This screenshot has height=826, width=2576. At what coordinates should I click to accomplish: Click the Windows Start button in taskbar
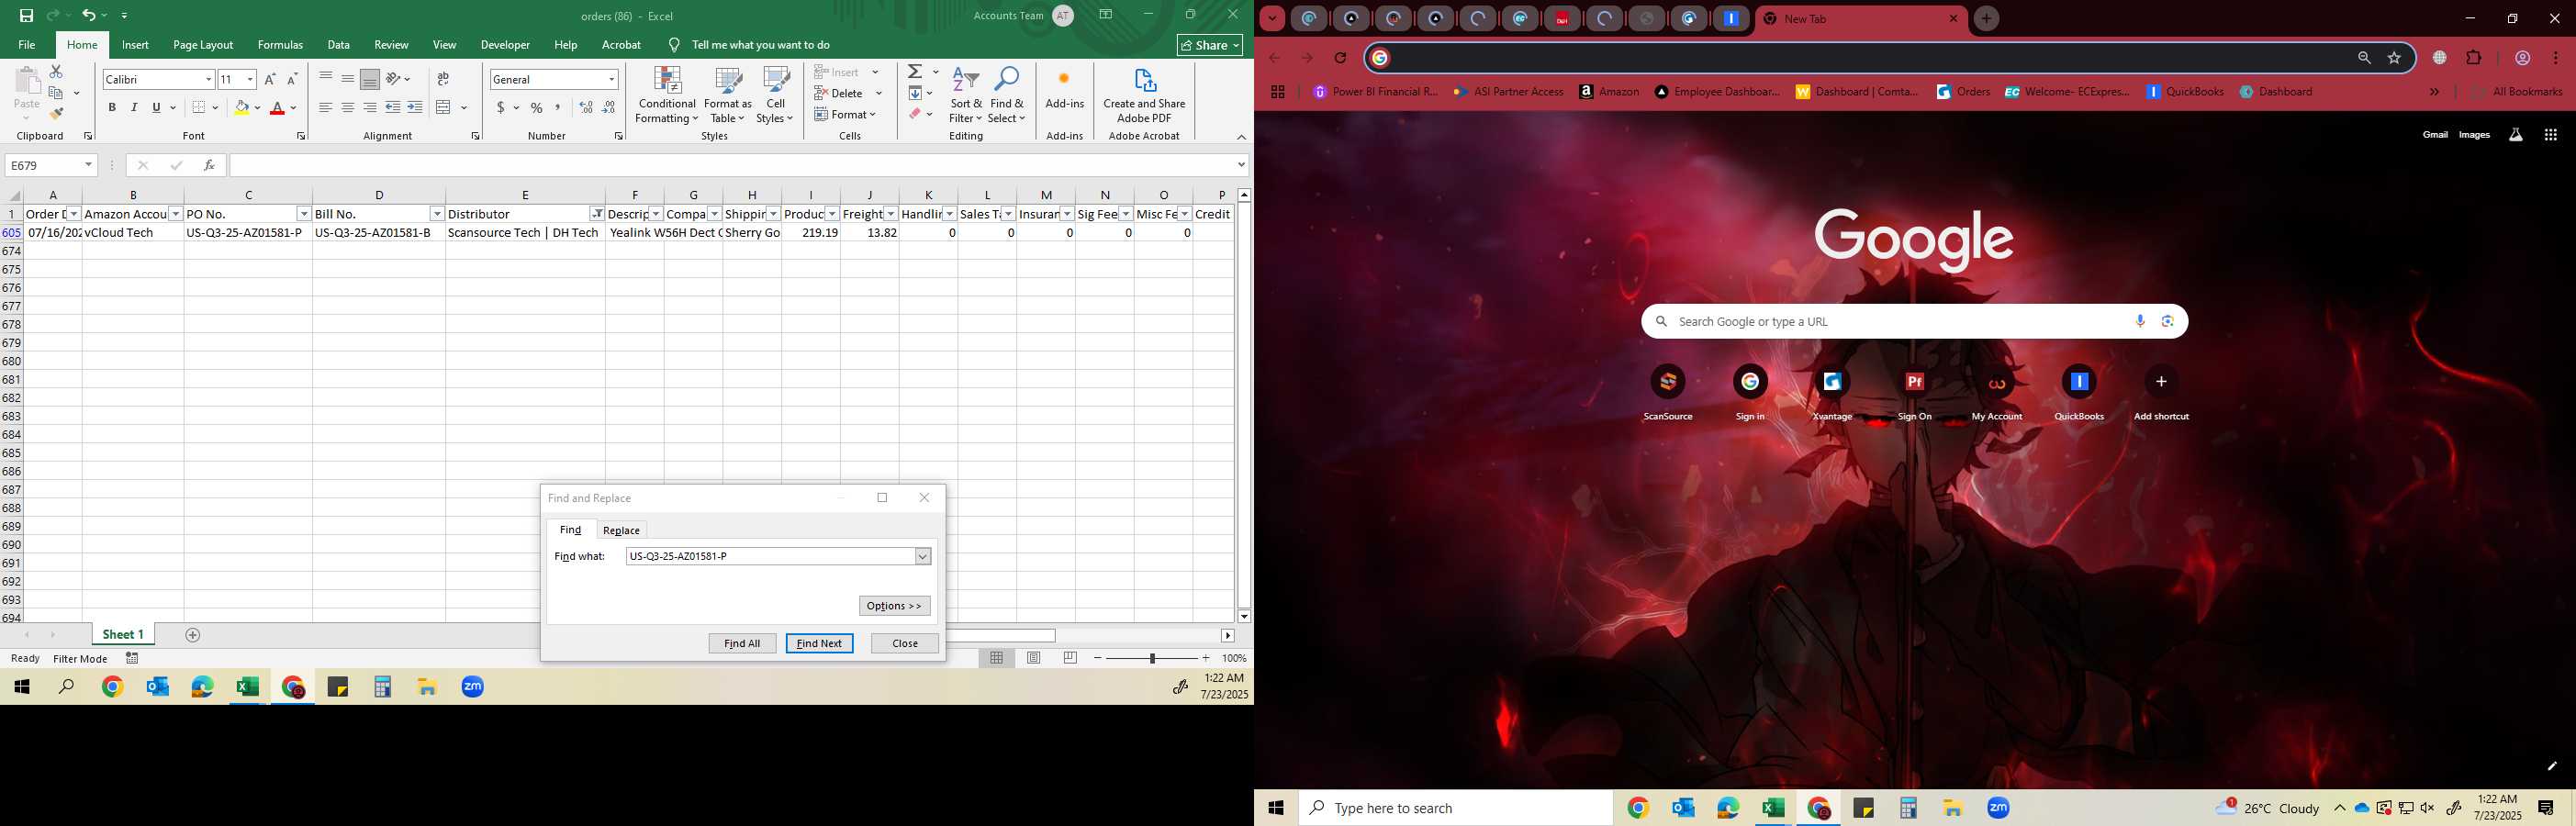pyautogui.click(x=1276, y=808)
